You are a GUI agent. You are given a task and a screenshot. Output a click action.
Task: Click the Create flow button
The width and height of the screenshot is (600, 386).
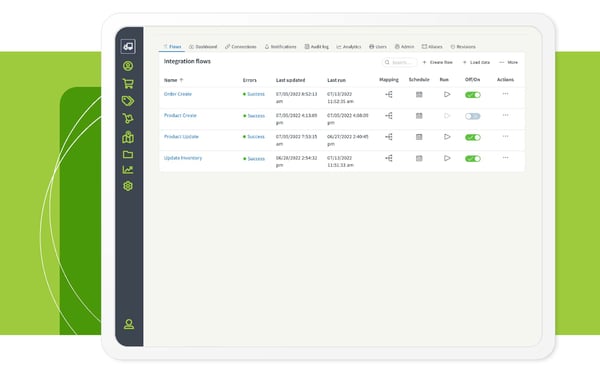click(437, 62)
